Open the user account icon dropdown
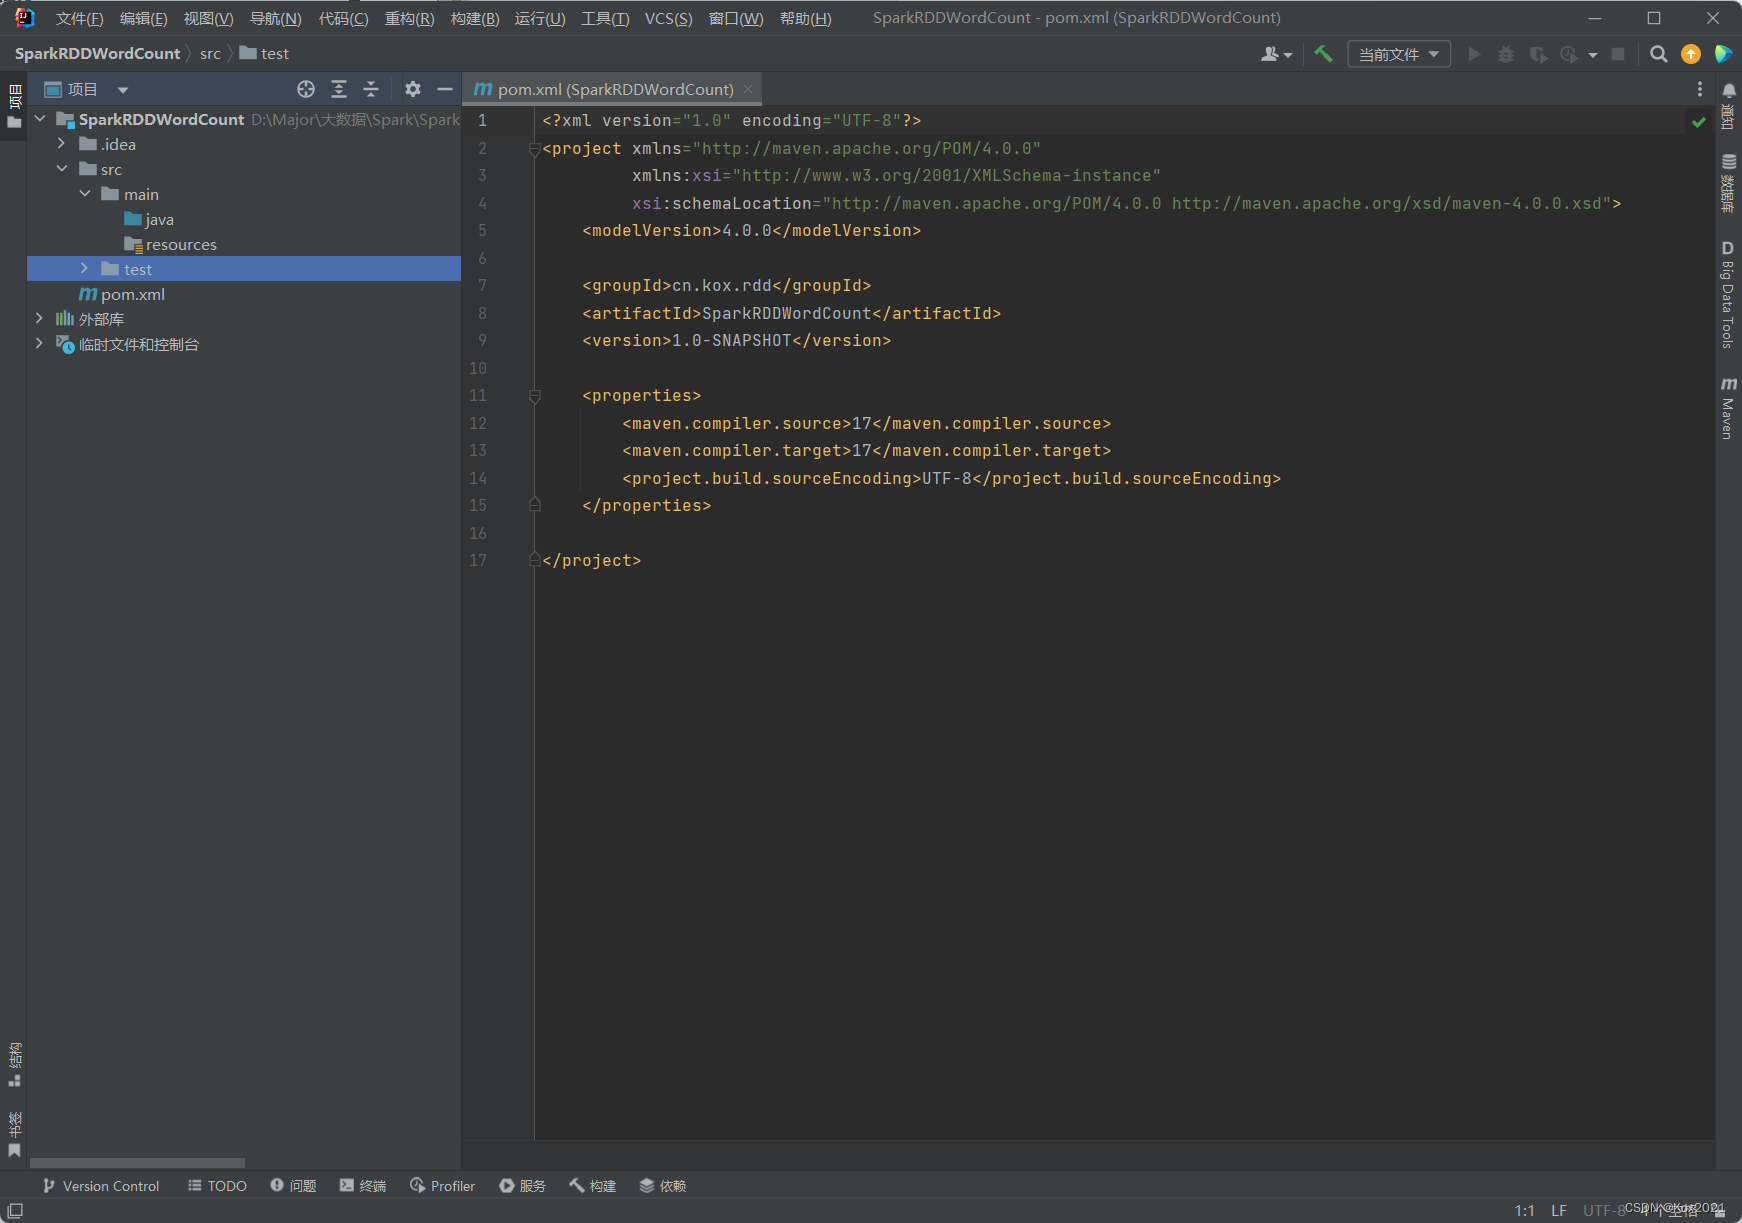 [x=1277, y=54]
